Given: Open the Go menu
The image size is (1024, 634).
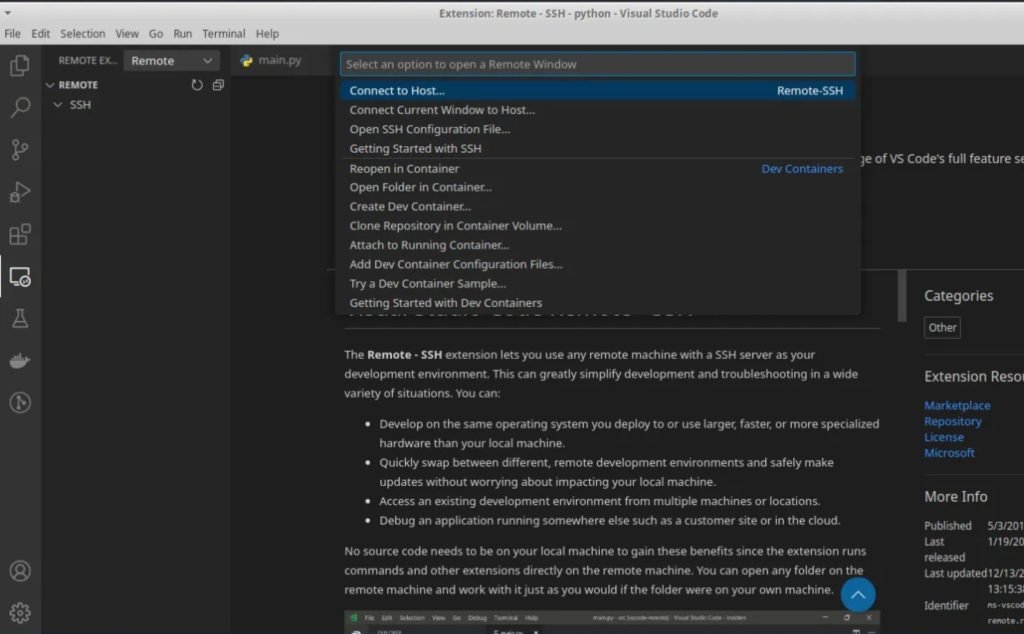Looking at the screenshot, I should [155, 33].
